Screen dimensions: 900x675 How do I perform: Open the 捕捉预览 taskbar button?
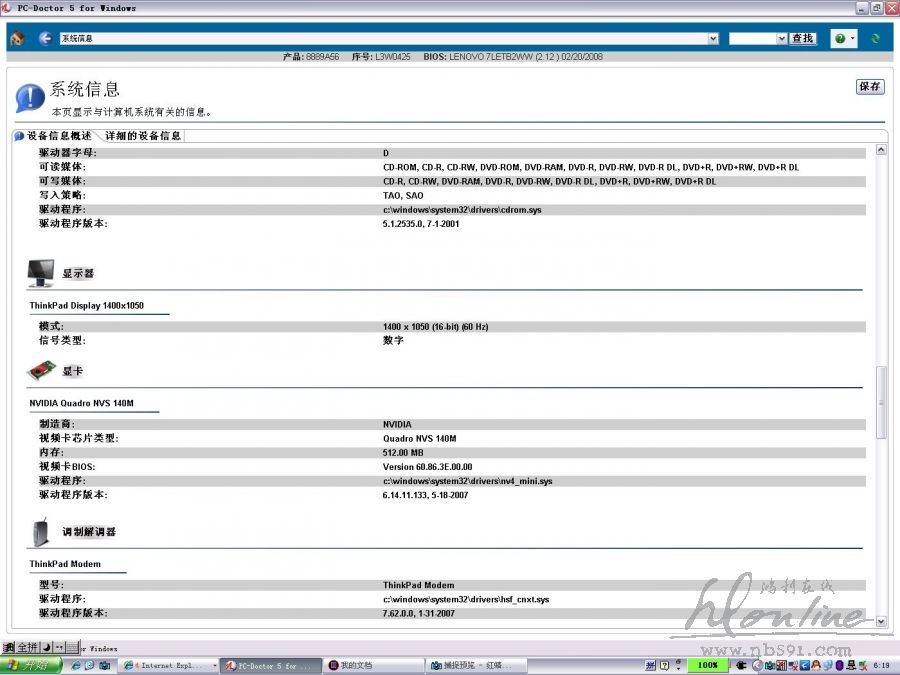(x=478, y=666)
